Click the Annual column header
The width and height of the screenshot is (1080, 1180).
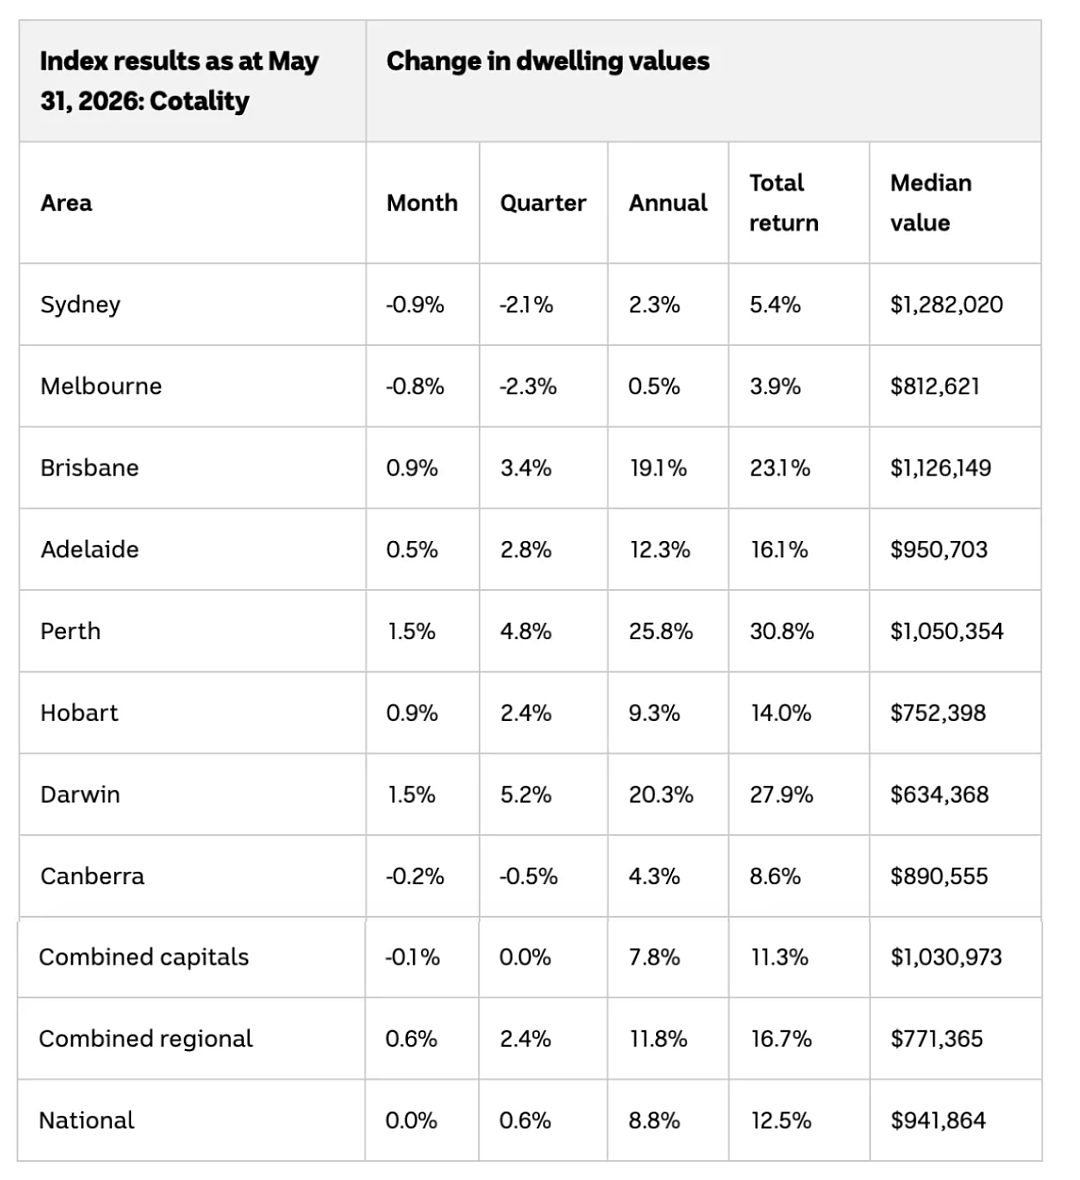[x=668, y=203]
